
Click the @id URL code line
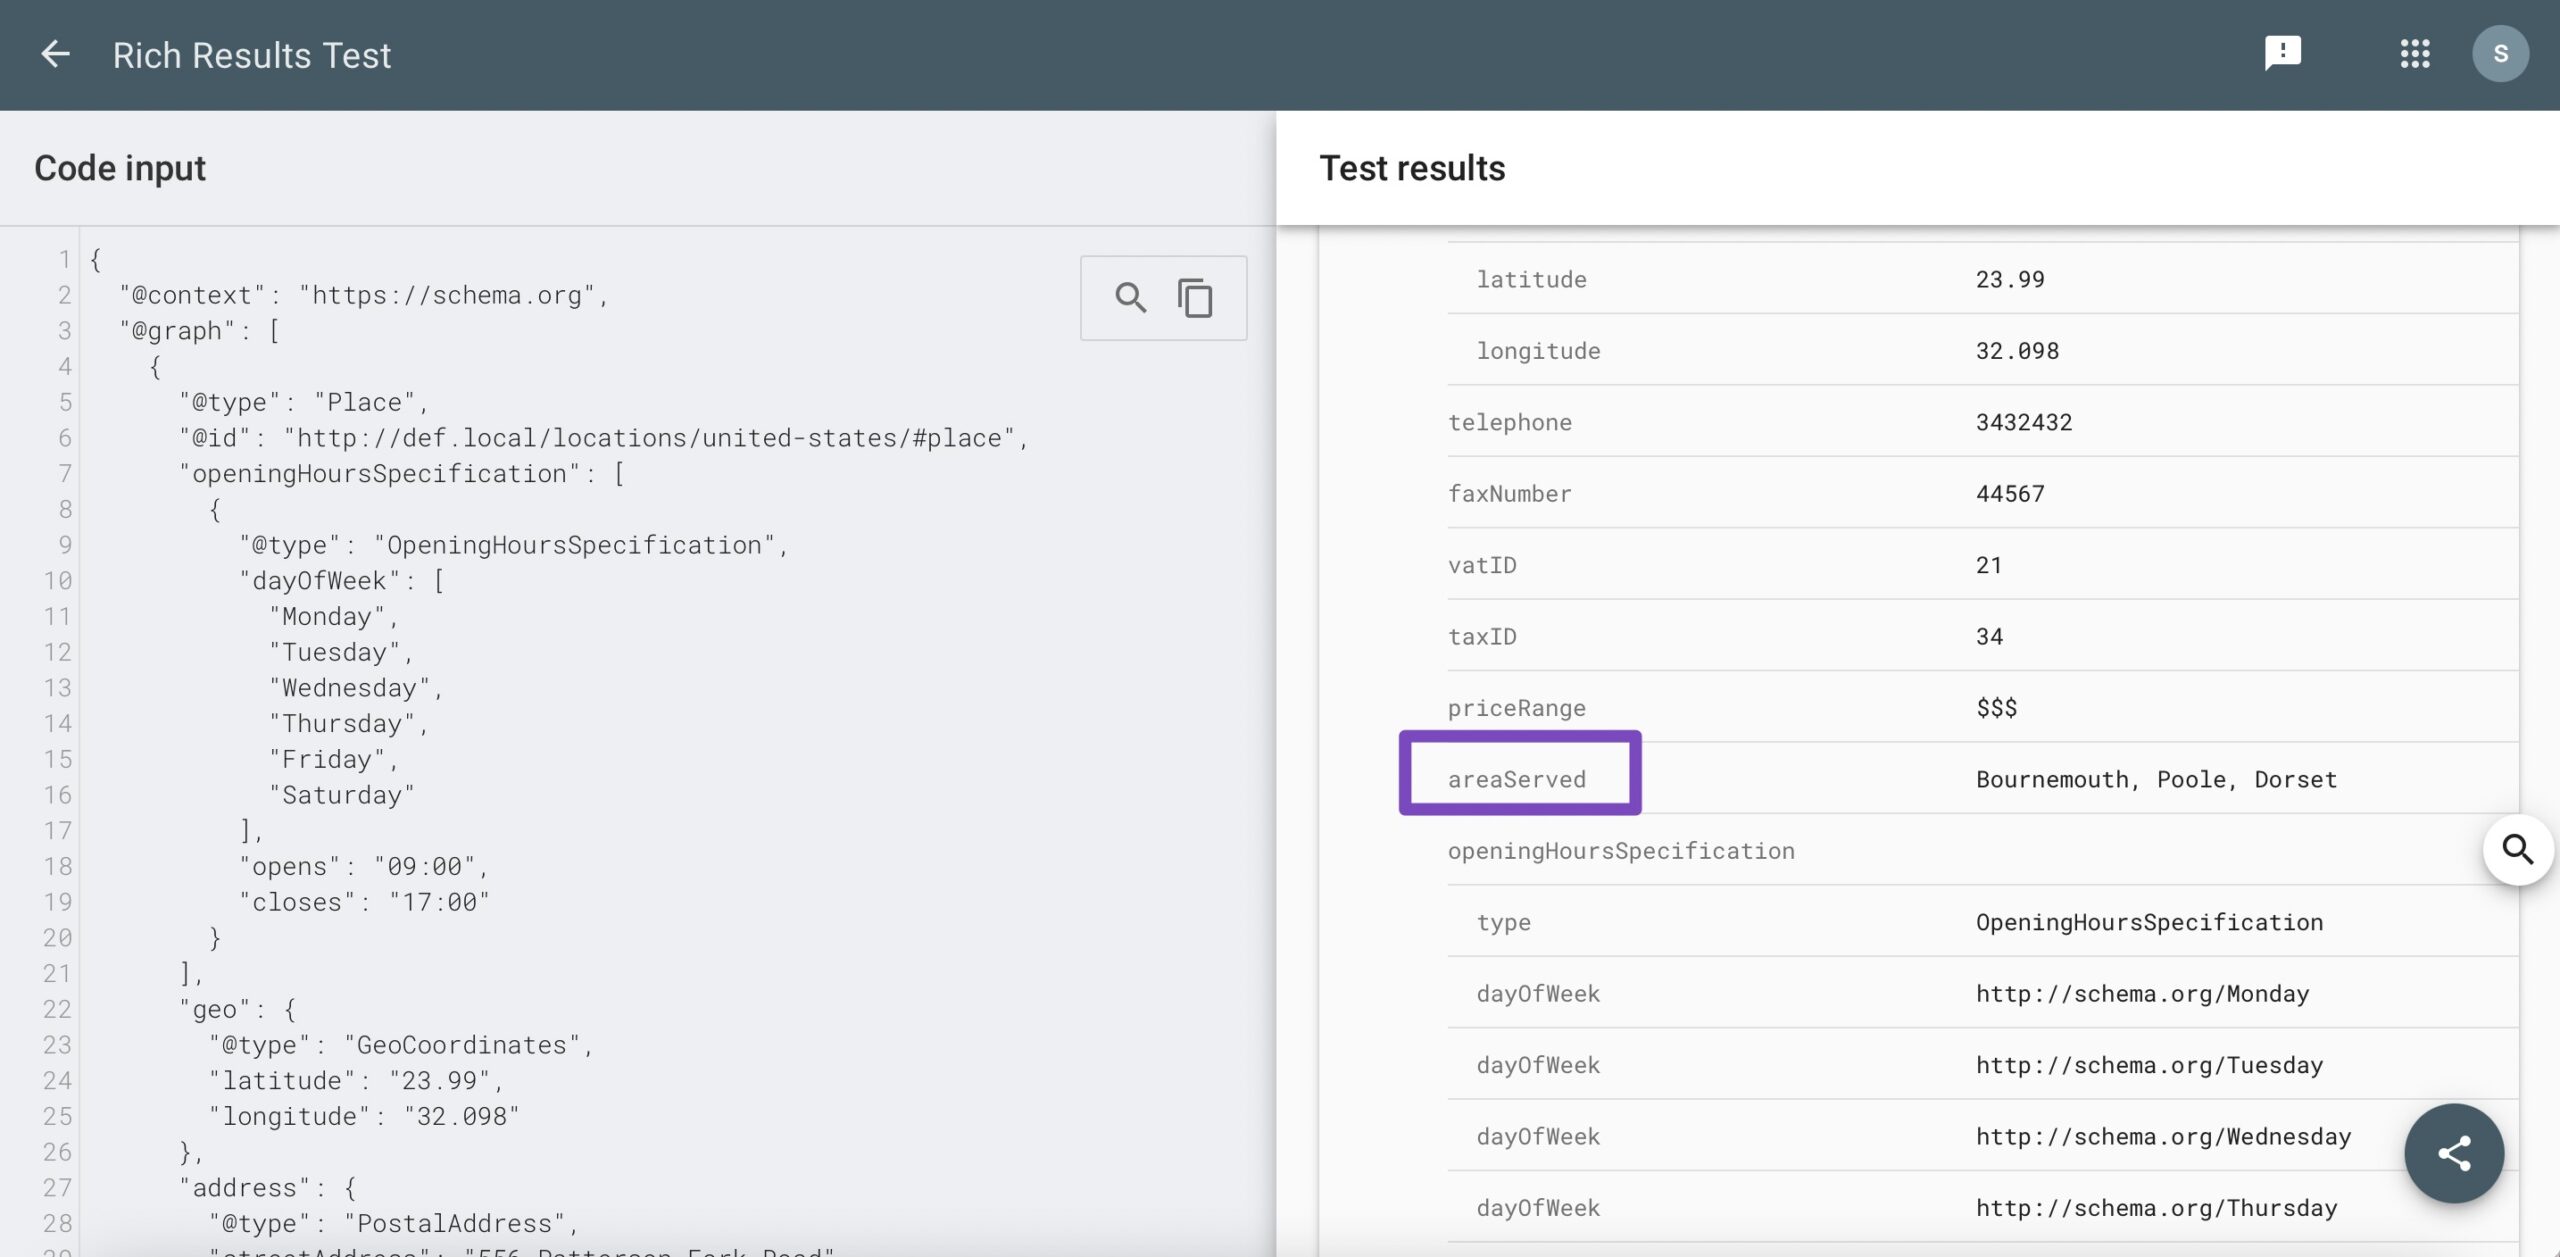point(604,439)
